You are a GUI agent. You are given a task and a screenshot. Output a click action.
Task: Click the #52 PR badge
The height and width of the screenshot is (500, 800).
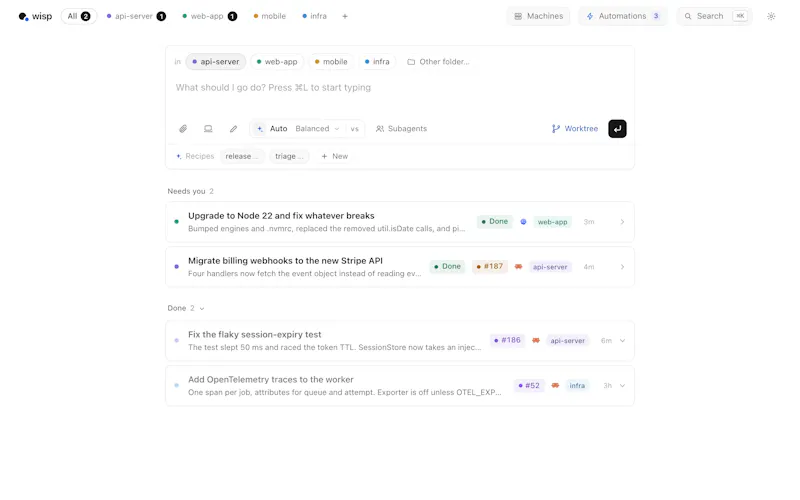click(529, 386)
